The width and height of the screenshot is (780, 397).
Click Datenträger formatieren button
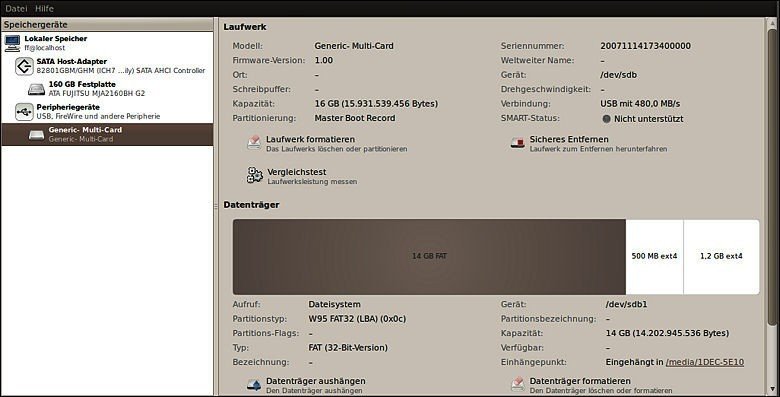point(591,385)
